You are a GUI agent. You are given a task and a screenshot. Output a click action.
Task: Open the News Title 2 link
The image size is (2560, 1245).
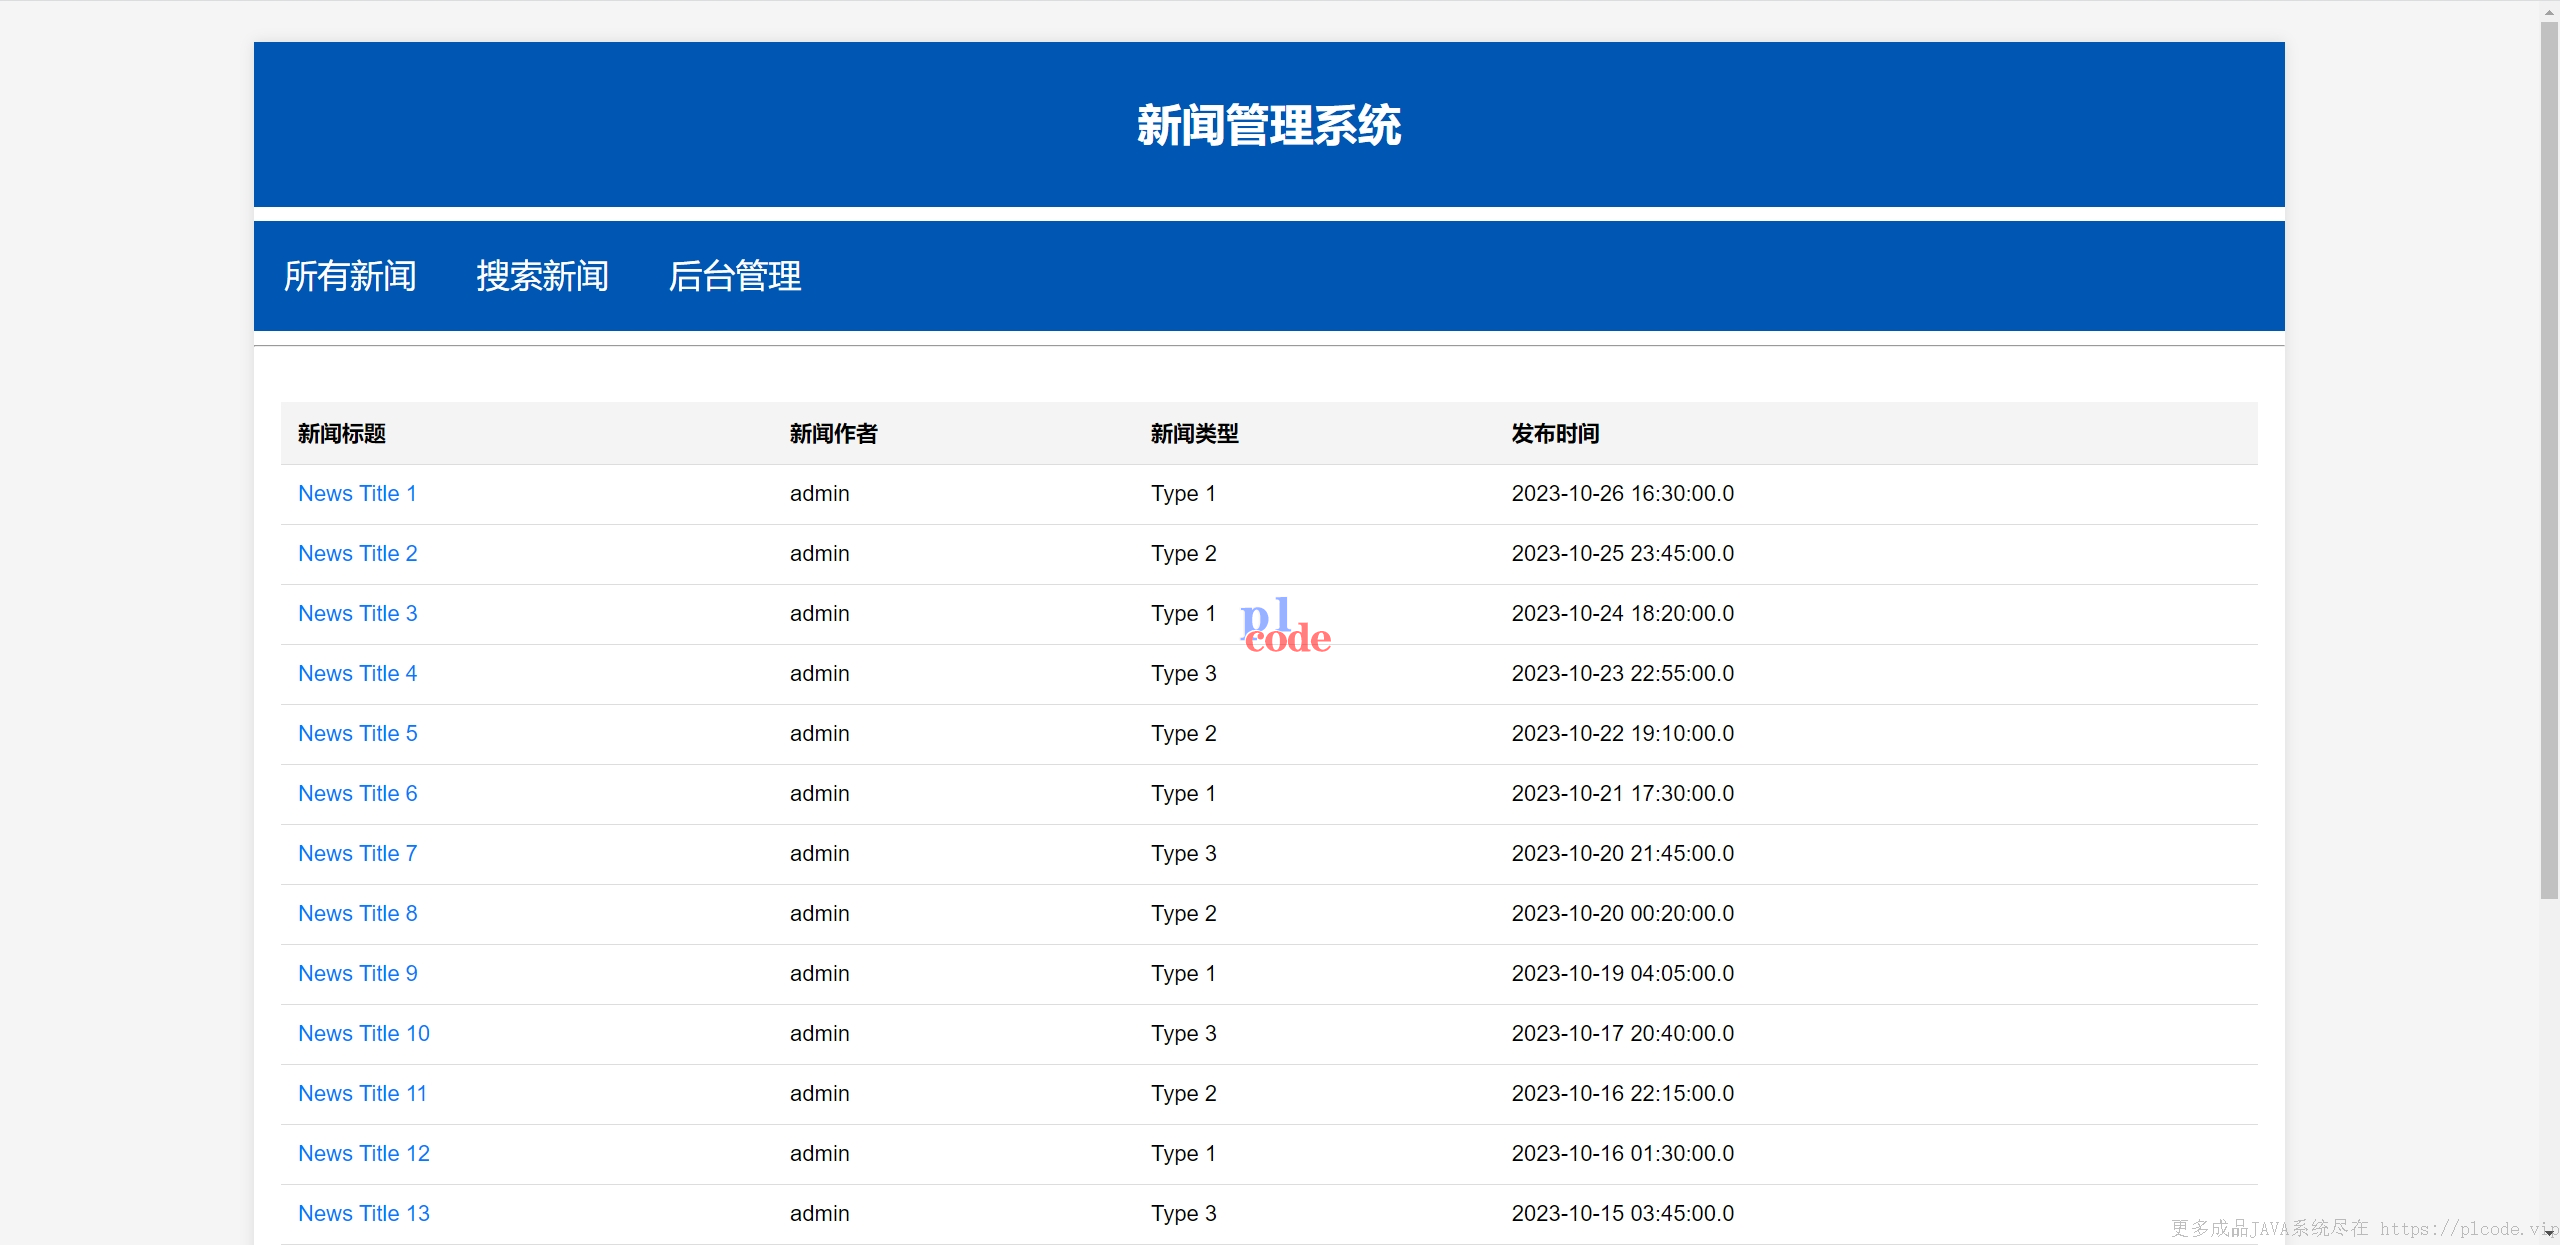click(358, 554)
